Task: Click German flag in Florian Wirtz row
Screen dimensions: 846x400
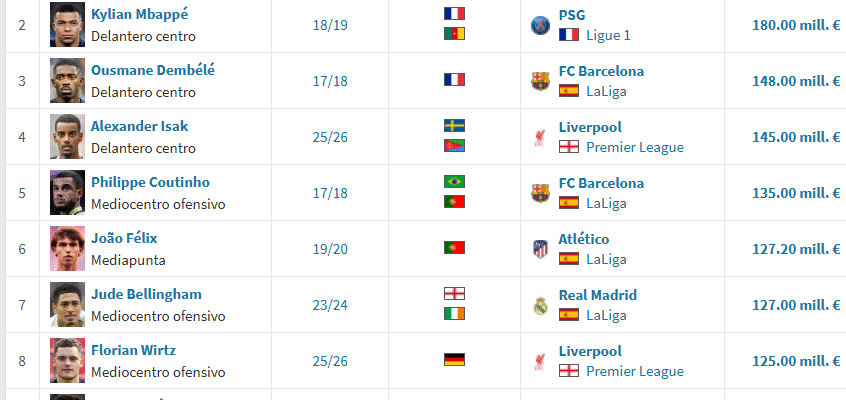Action: [x=454, y=359]
